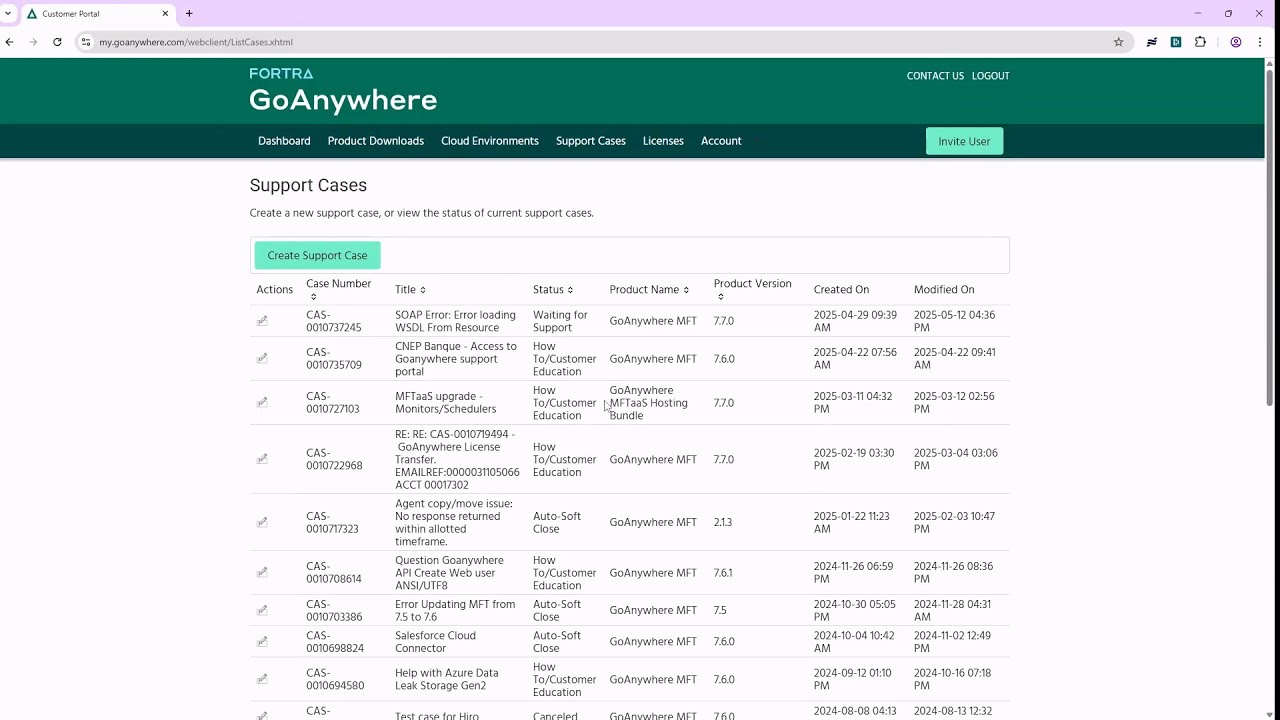Click the Invite User button

click(964, 141)
